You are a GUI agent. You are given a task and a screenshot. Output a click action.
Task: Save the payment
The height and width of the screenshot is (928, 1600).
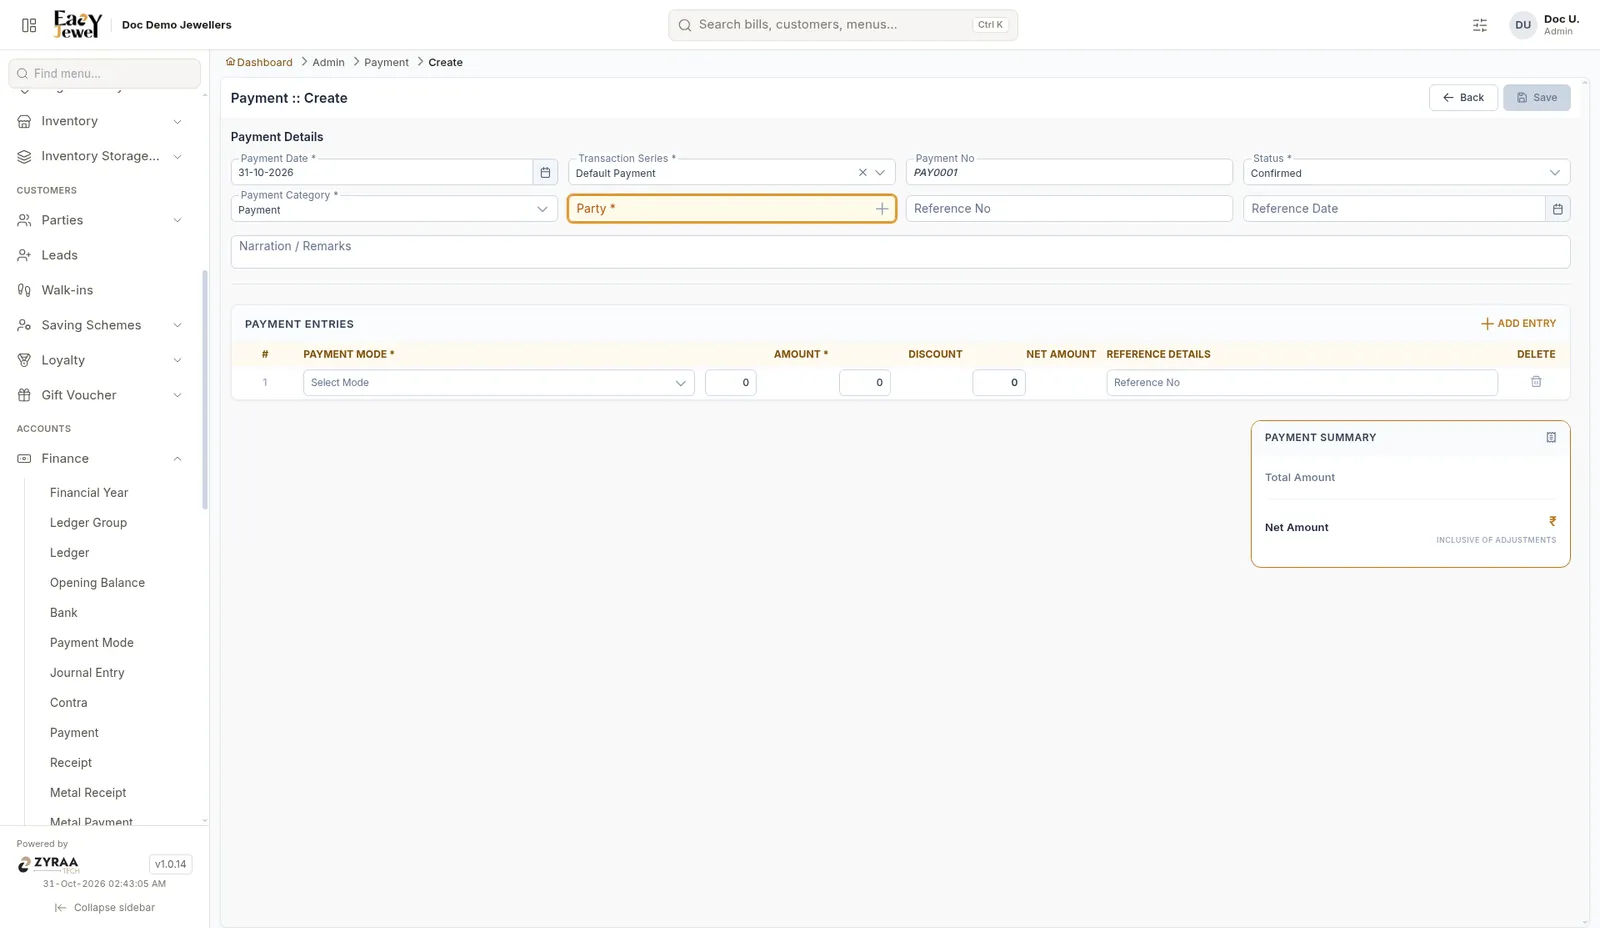pyautogui.click(x=1536, y=98)
